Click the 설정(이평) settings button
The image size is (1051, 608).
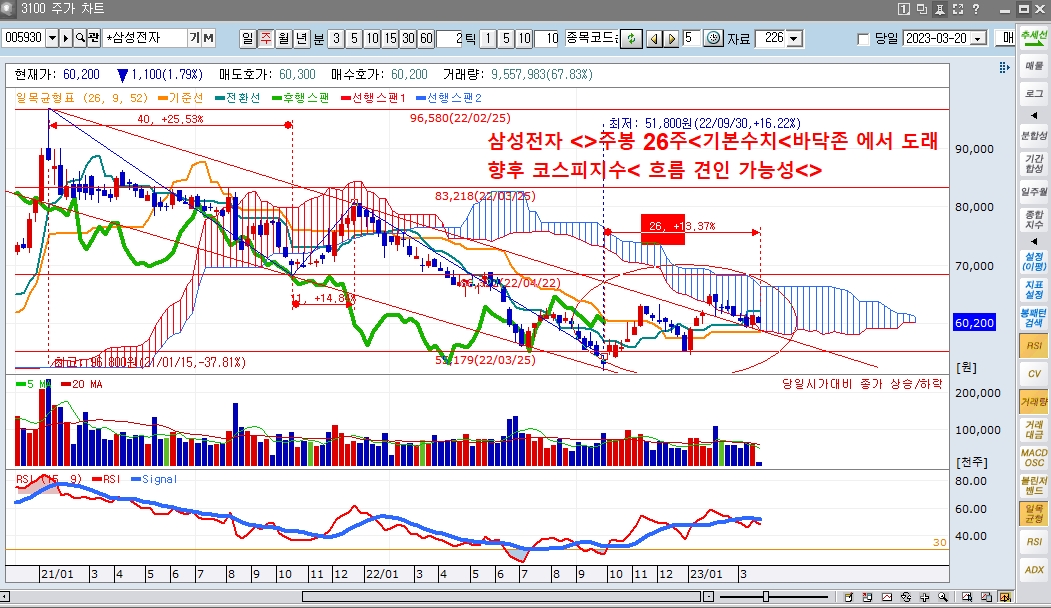coord(1034,261)
